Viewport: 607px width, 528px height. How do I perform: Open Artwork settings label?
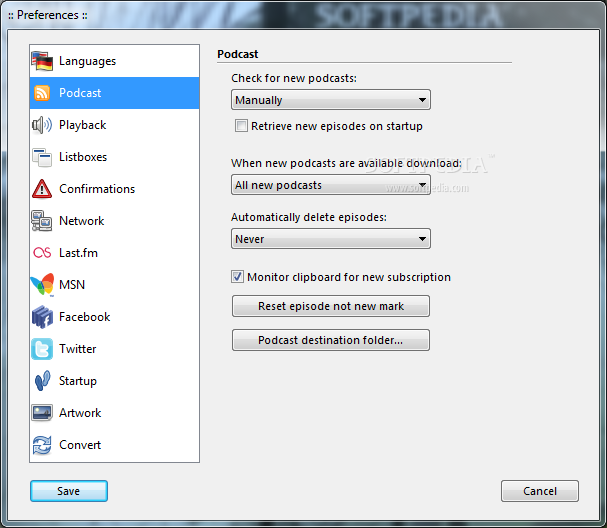point(80,413)
